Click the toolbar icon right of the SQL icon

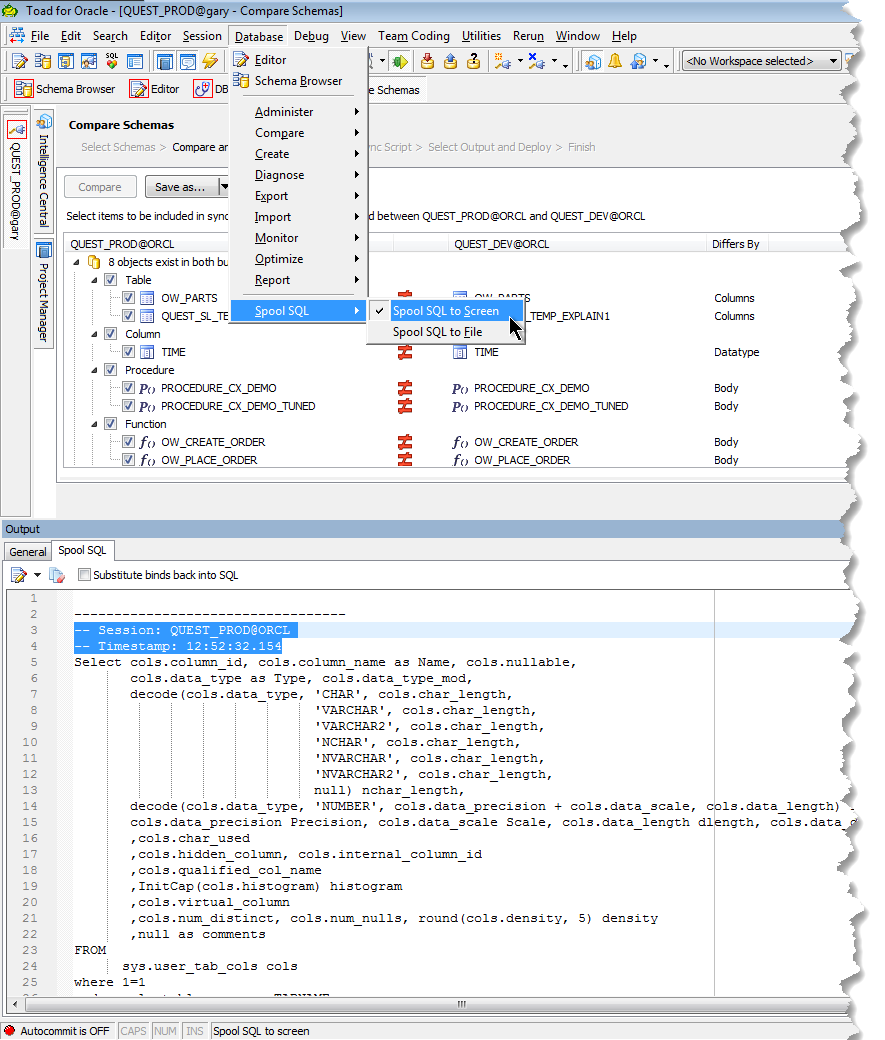[135, 62]
